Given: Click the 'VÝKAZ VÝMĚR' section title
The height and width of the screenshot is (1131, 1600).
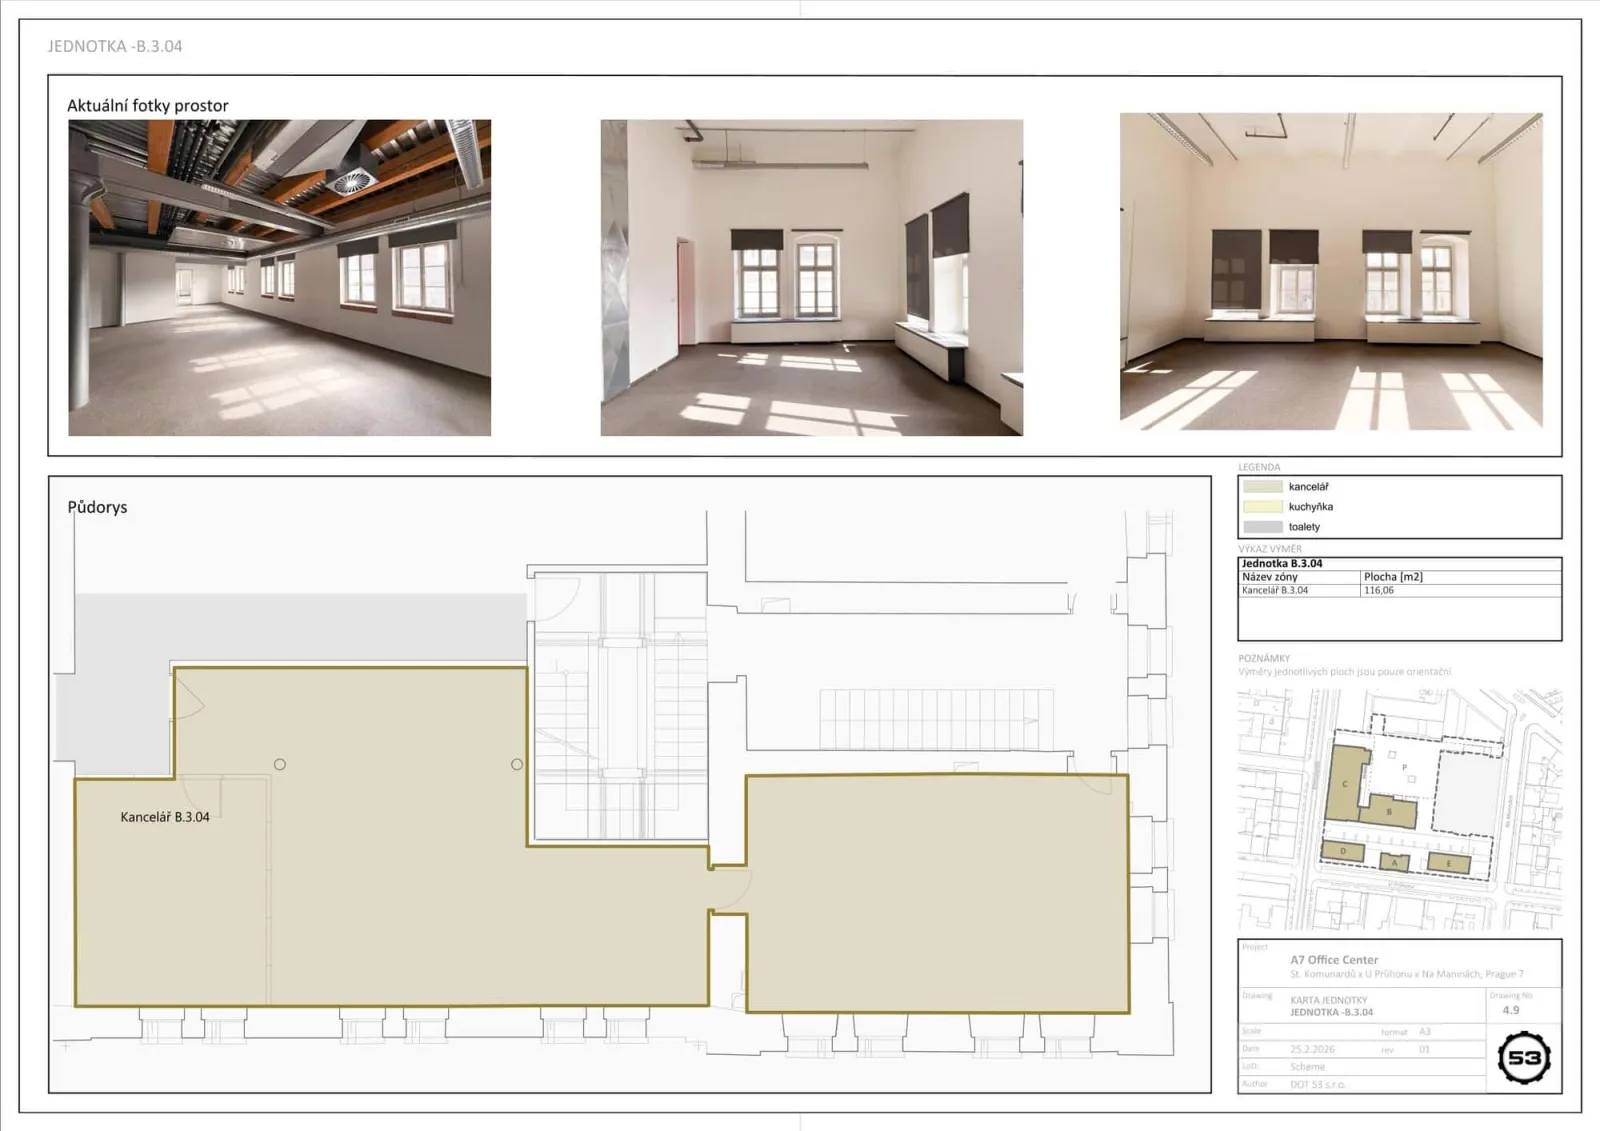Looking at the screenshot, I should tap(1270, 549).
